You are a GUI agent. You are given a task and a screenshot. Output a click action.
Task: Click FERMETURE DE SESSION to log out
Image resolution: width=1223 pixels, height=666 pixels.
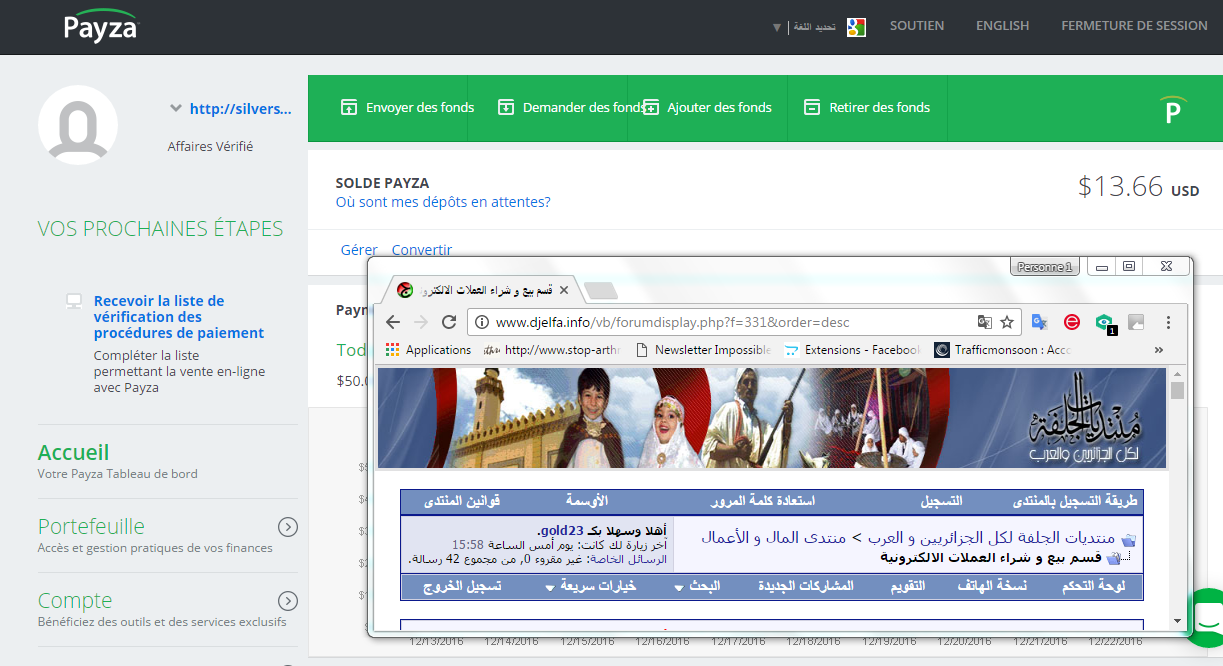(x=1134, y=26)
